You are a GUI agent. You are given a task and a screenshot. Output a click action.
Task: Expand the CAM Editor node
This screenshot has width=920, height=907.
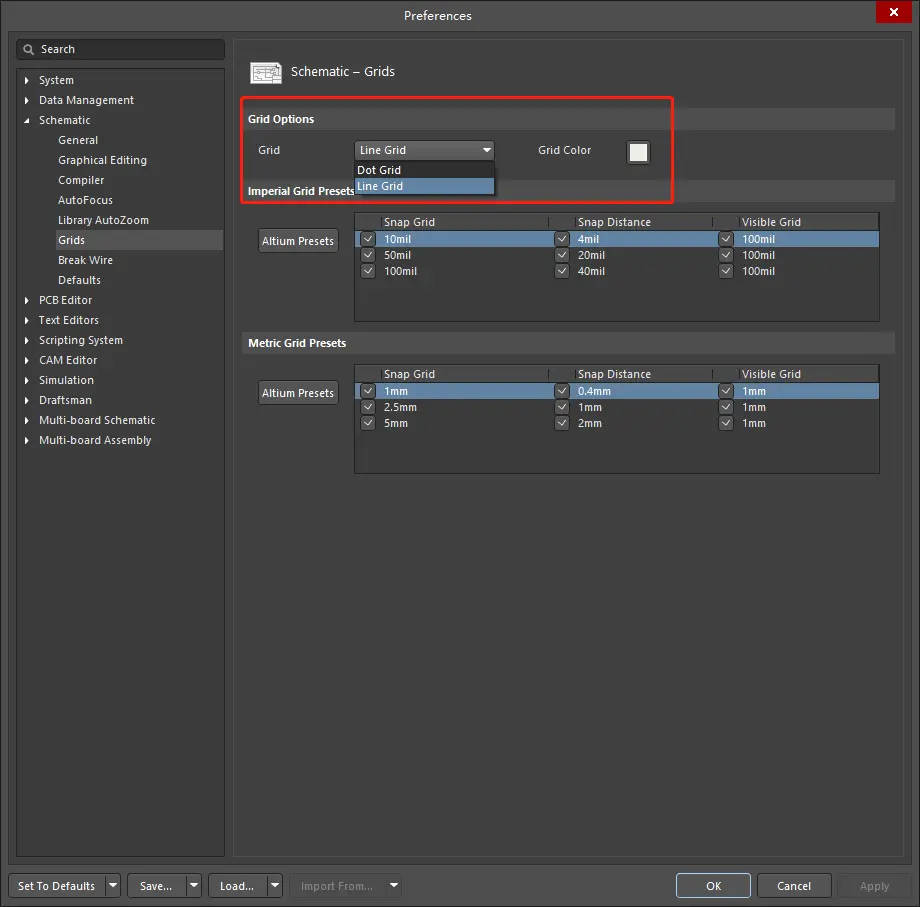(x=26, y=360)
